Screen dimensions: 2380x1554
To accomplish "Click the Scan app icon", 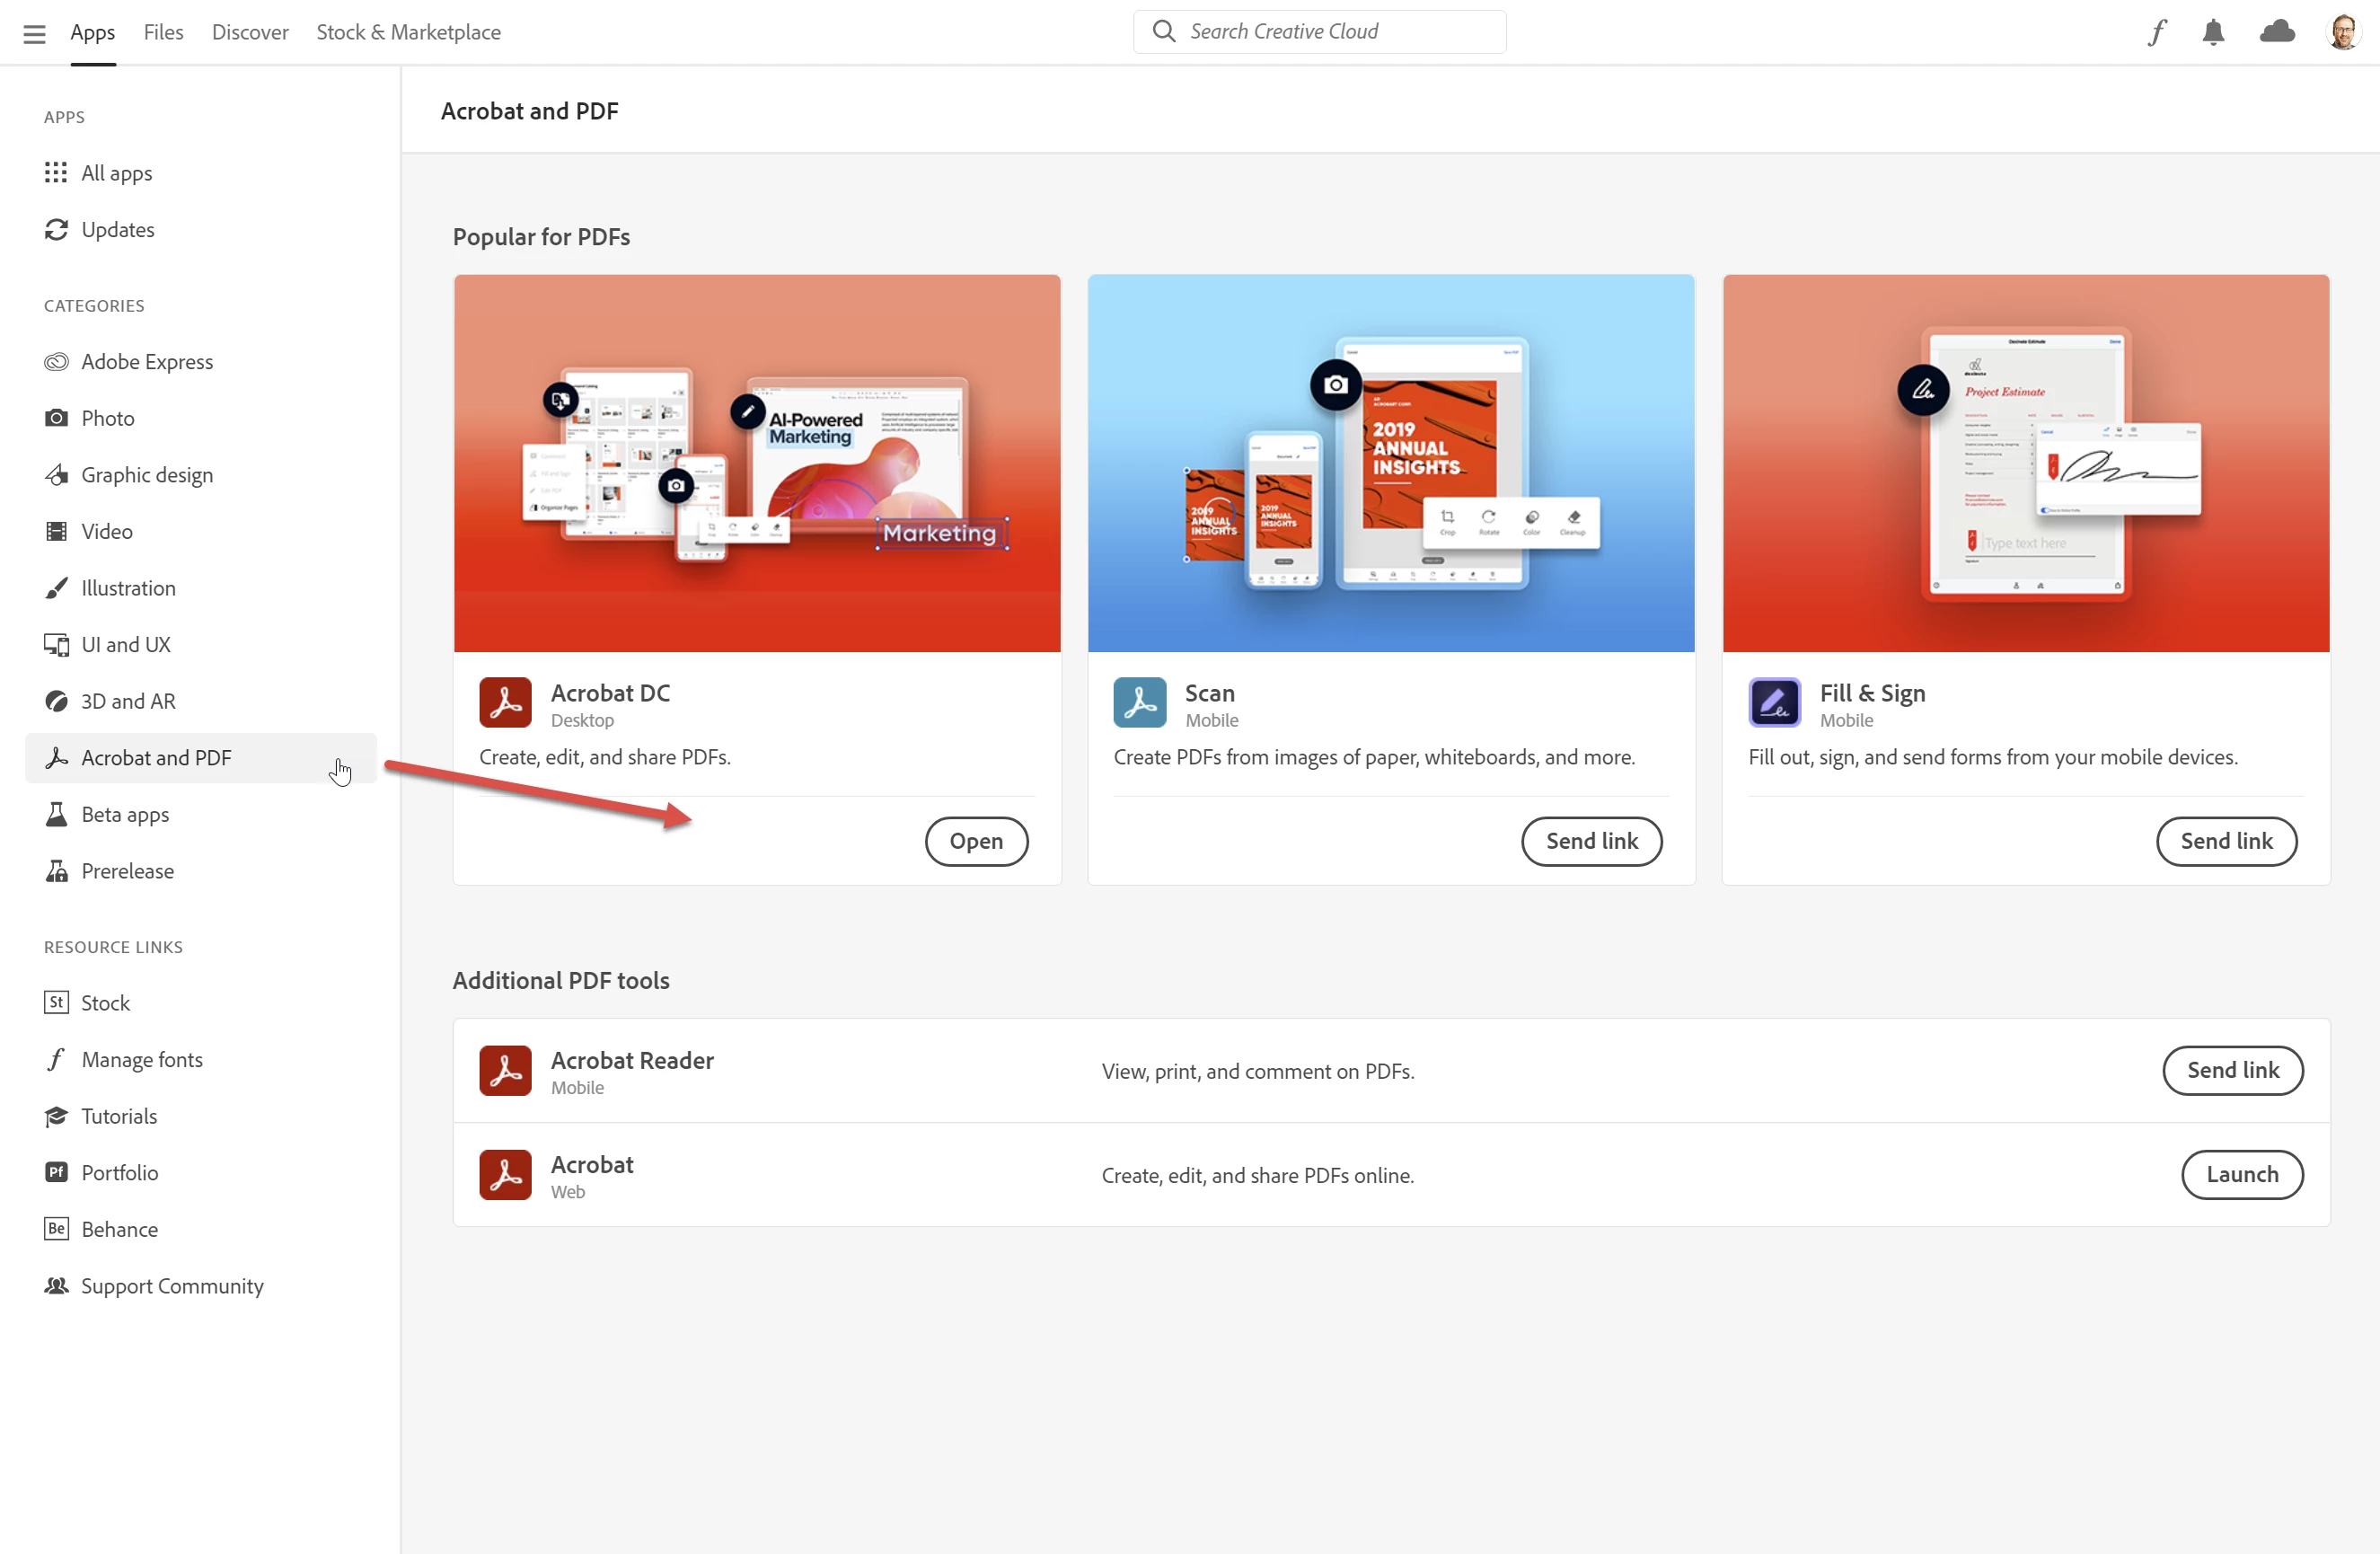I will click(1139, 703).
